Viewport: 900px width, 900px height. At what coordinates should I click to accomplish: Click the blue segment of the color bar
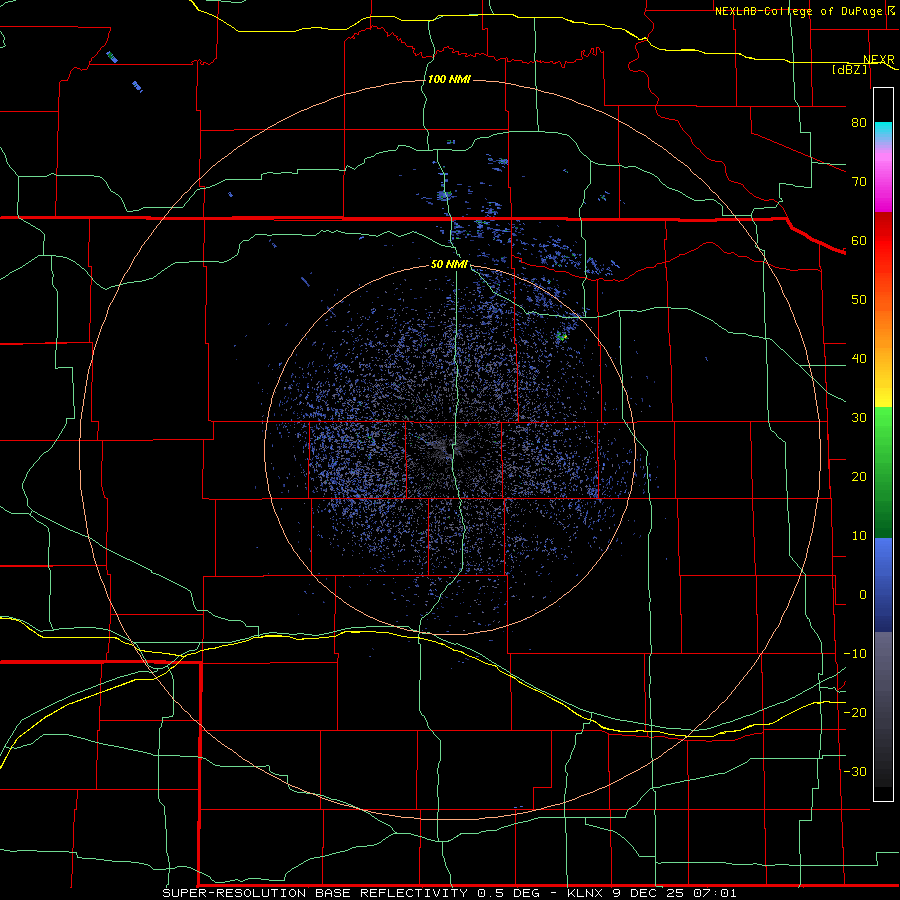click(x=883, y=585)
